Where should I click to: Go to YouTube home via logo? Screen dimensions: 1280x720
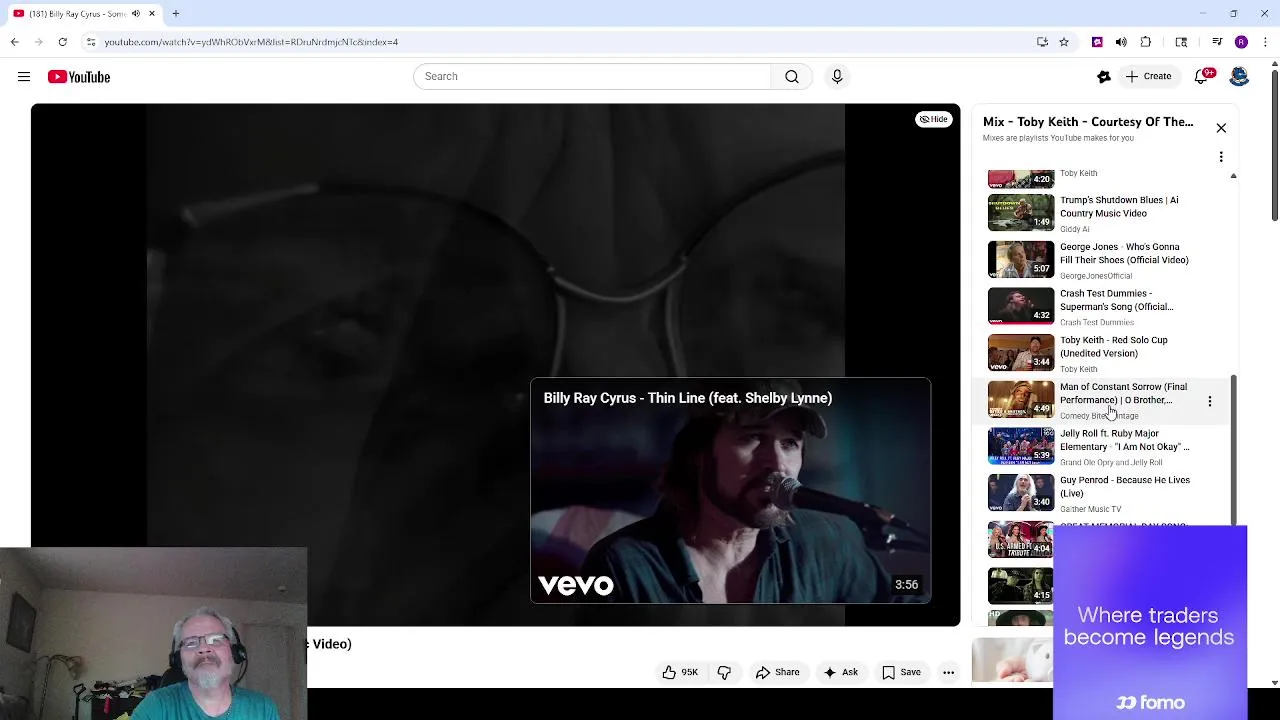point(79,77)
